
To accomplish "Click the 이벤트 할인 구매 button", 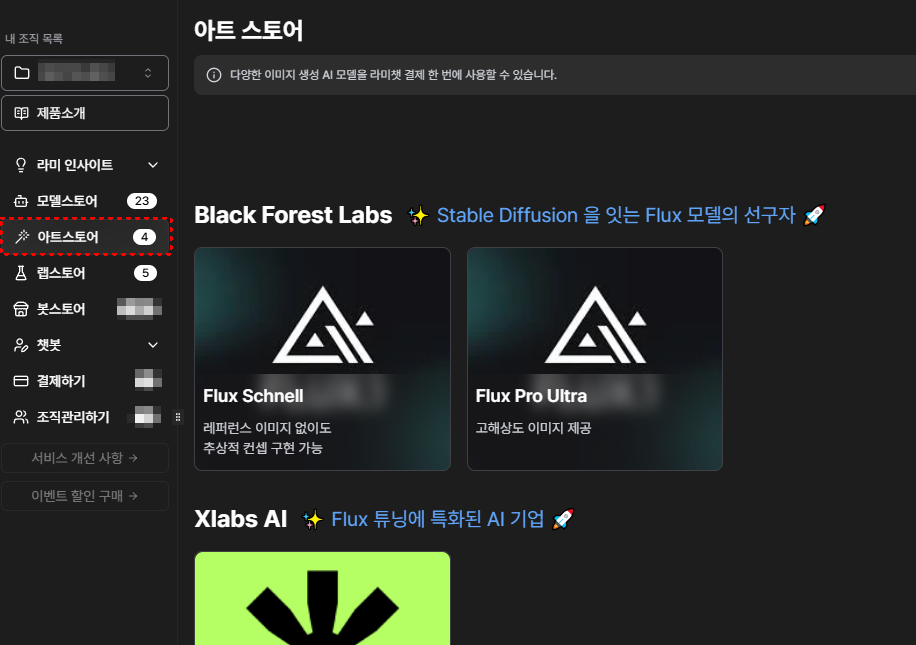I will pyautogui.click(x=85, y=496).
